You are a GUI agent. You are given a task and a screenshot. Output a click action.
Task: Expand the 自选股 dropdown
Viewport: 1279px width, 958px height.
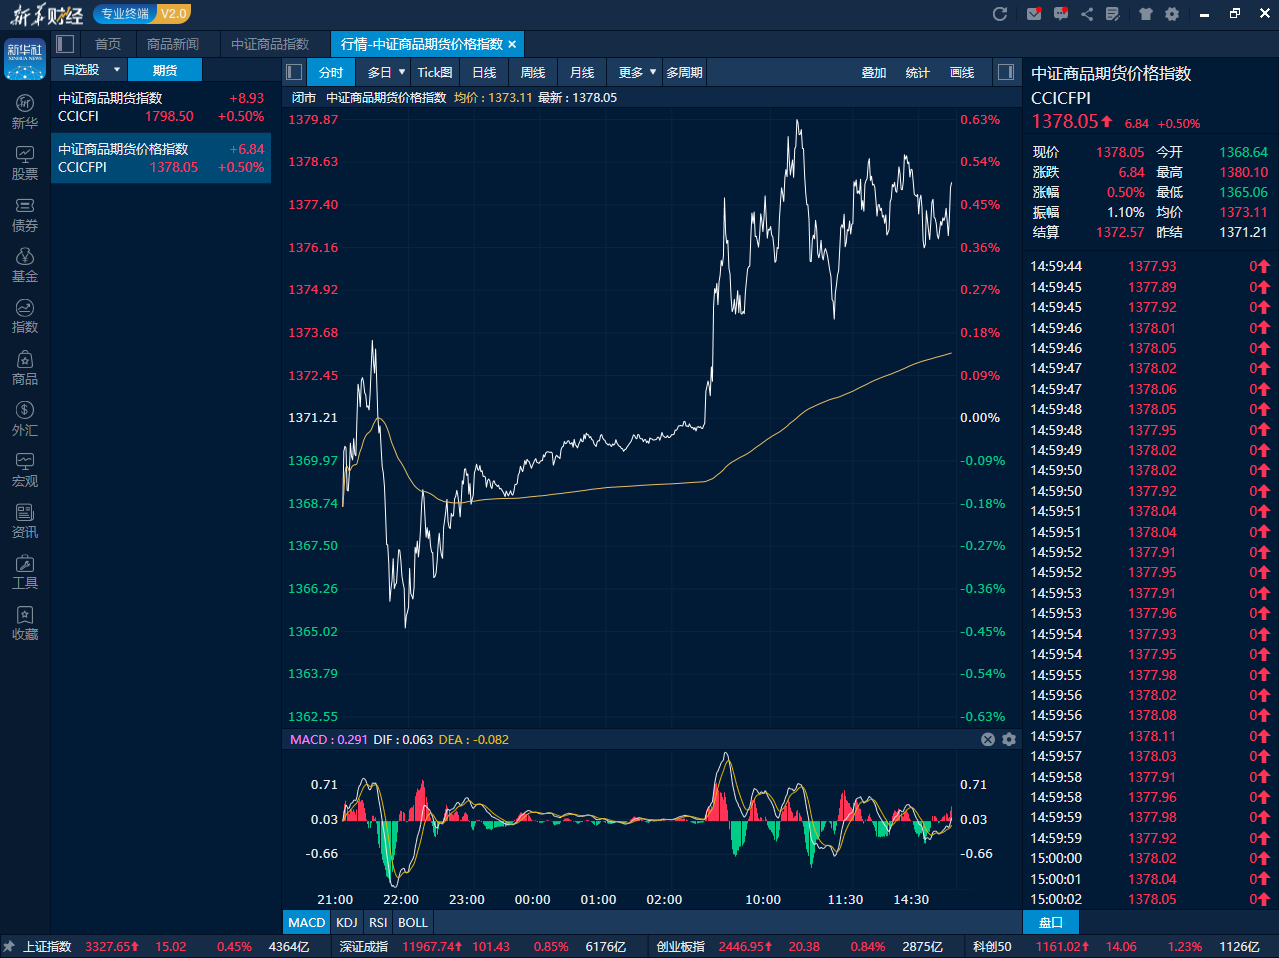pyautogui.click(x=116, y=70)
